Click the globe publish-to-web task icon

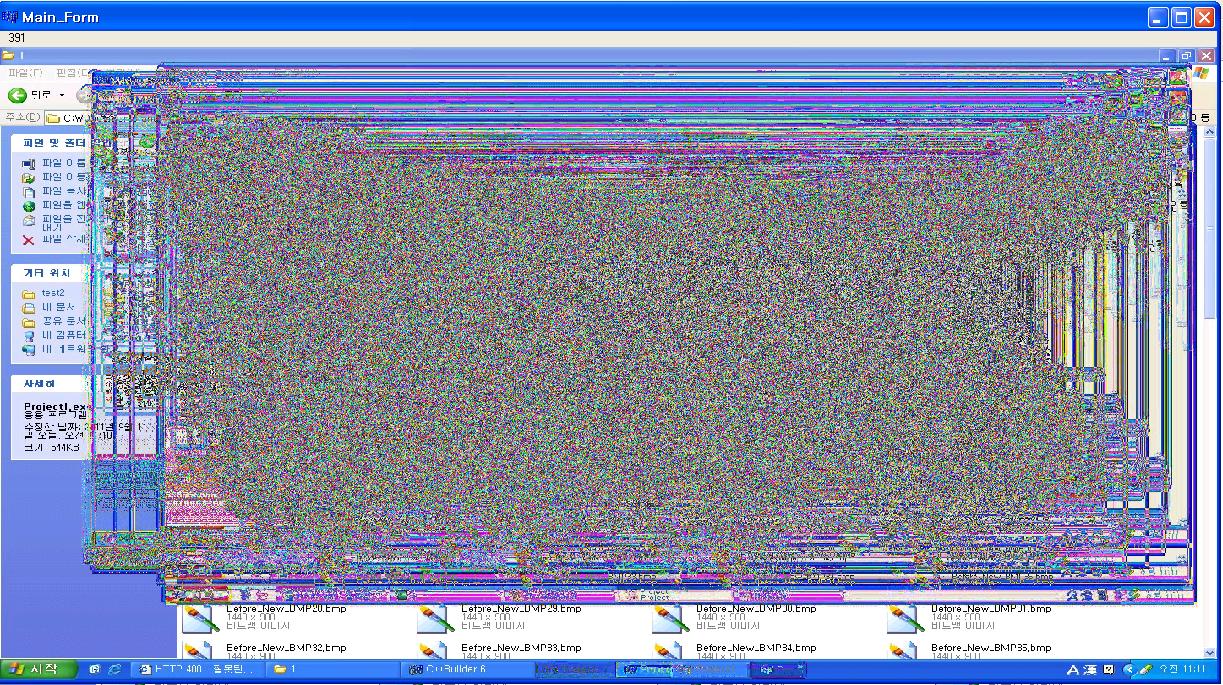coord(29,206)
